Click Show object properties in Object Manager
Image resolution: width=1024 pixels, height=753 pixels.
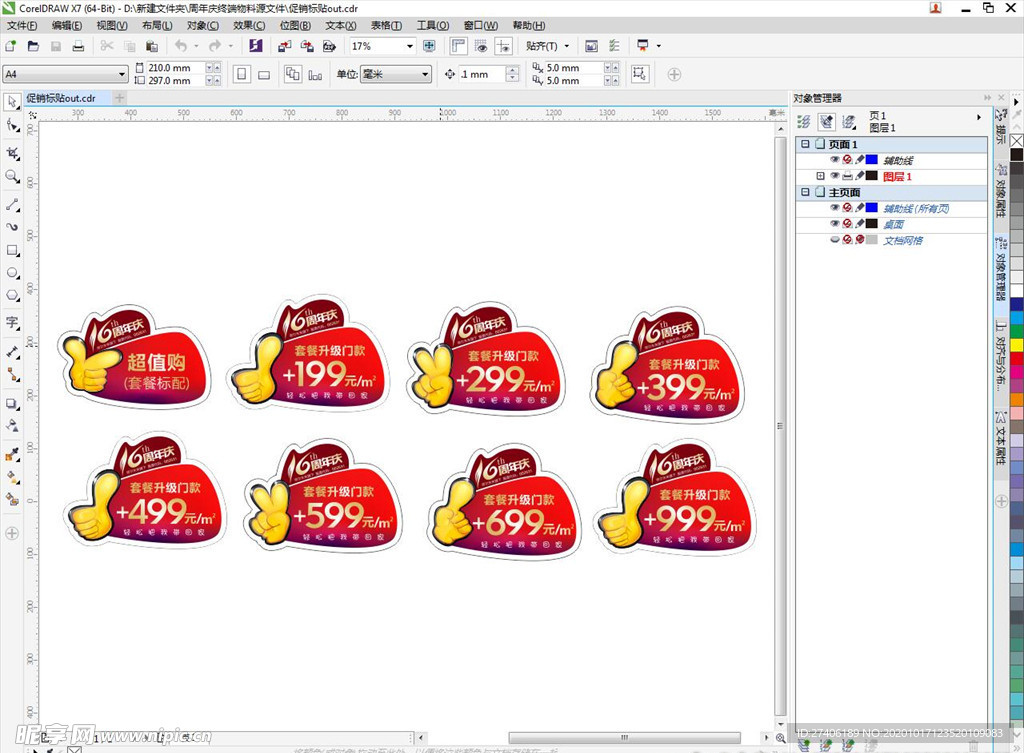tap(805, 121)
